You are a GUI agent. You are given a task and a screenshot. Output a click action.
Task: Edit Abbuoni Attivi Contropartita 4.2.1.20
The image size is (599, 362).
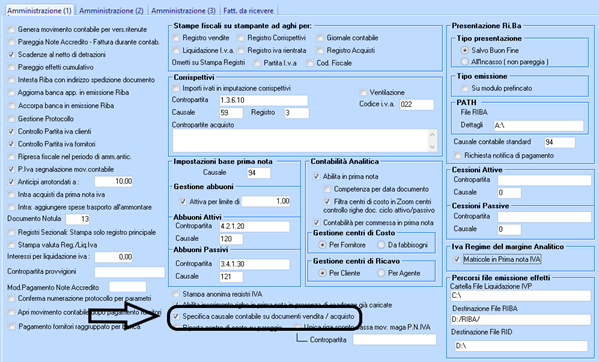[254, 226]
